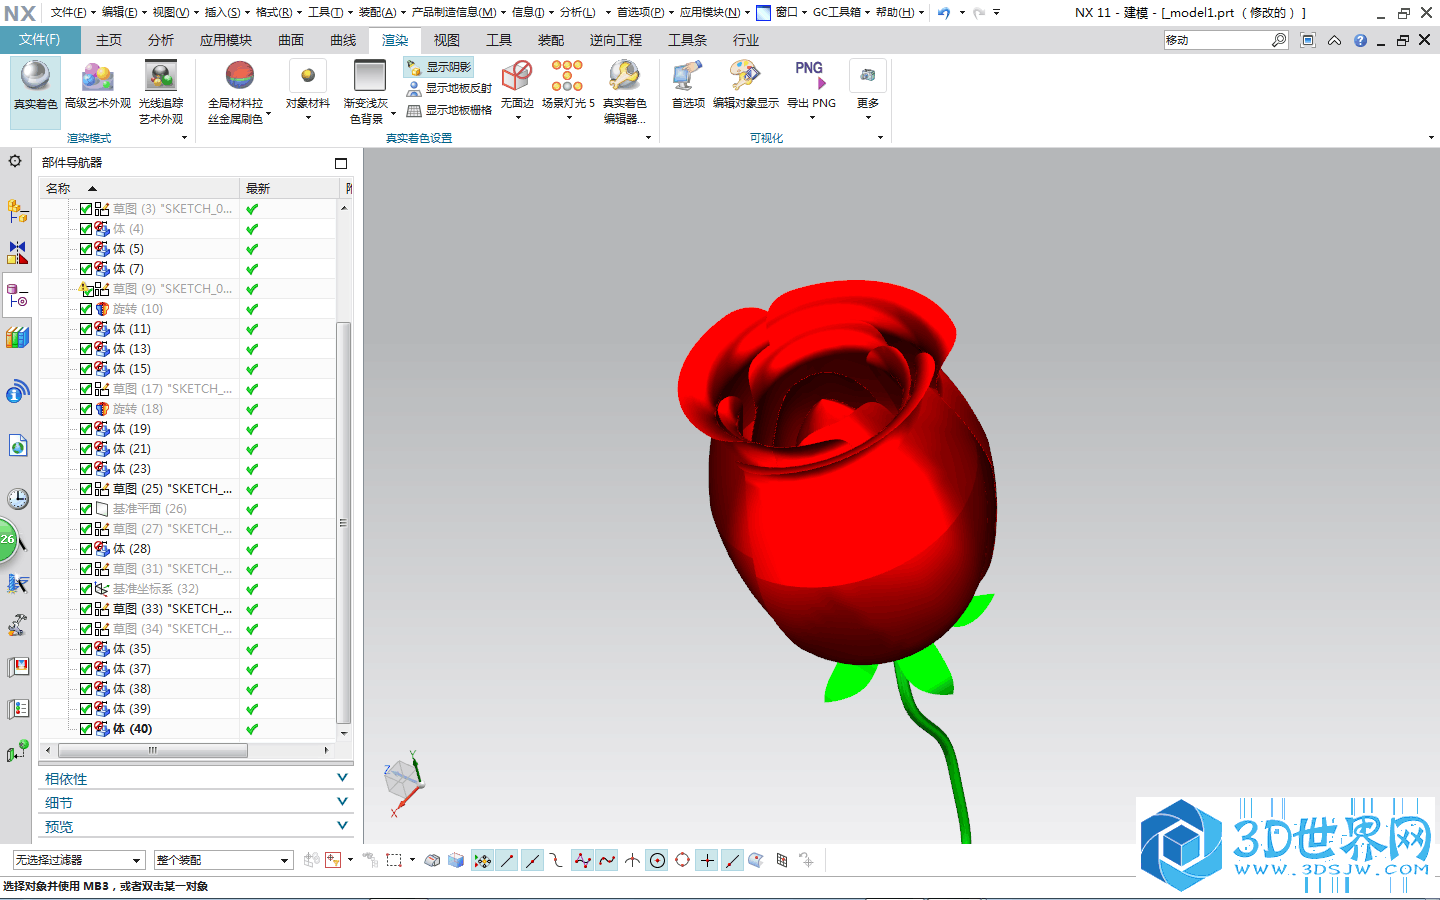
Task: Set 渐变浅灰色背景 background
Action: (x=368, y=92)
